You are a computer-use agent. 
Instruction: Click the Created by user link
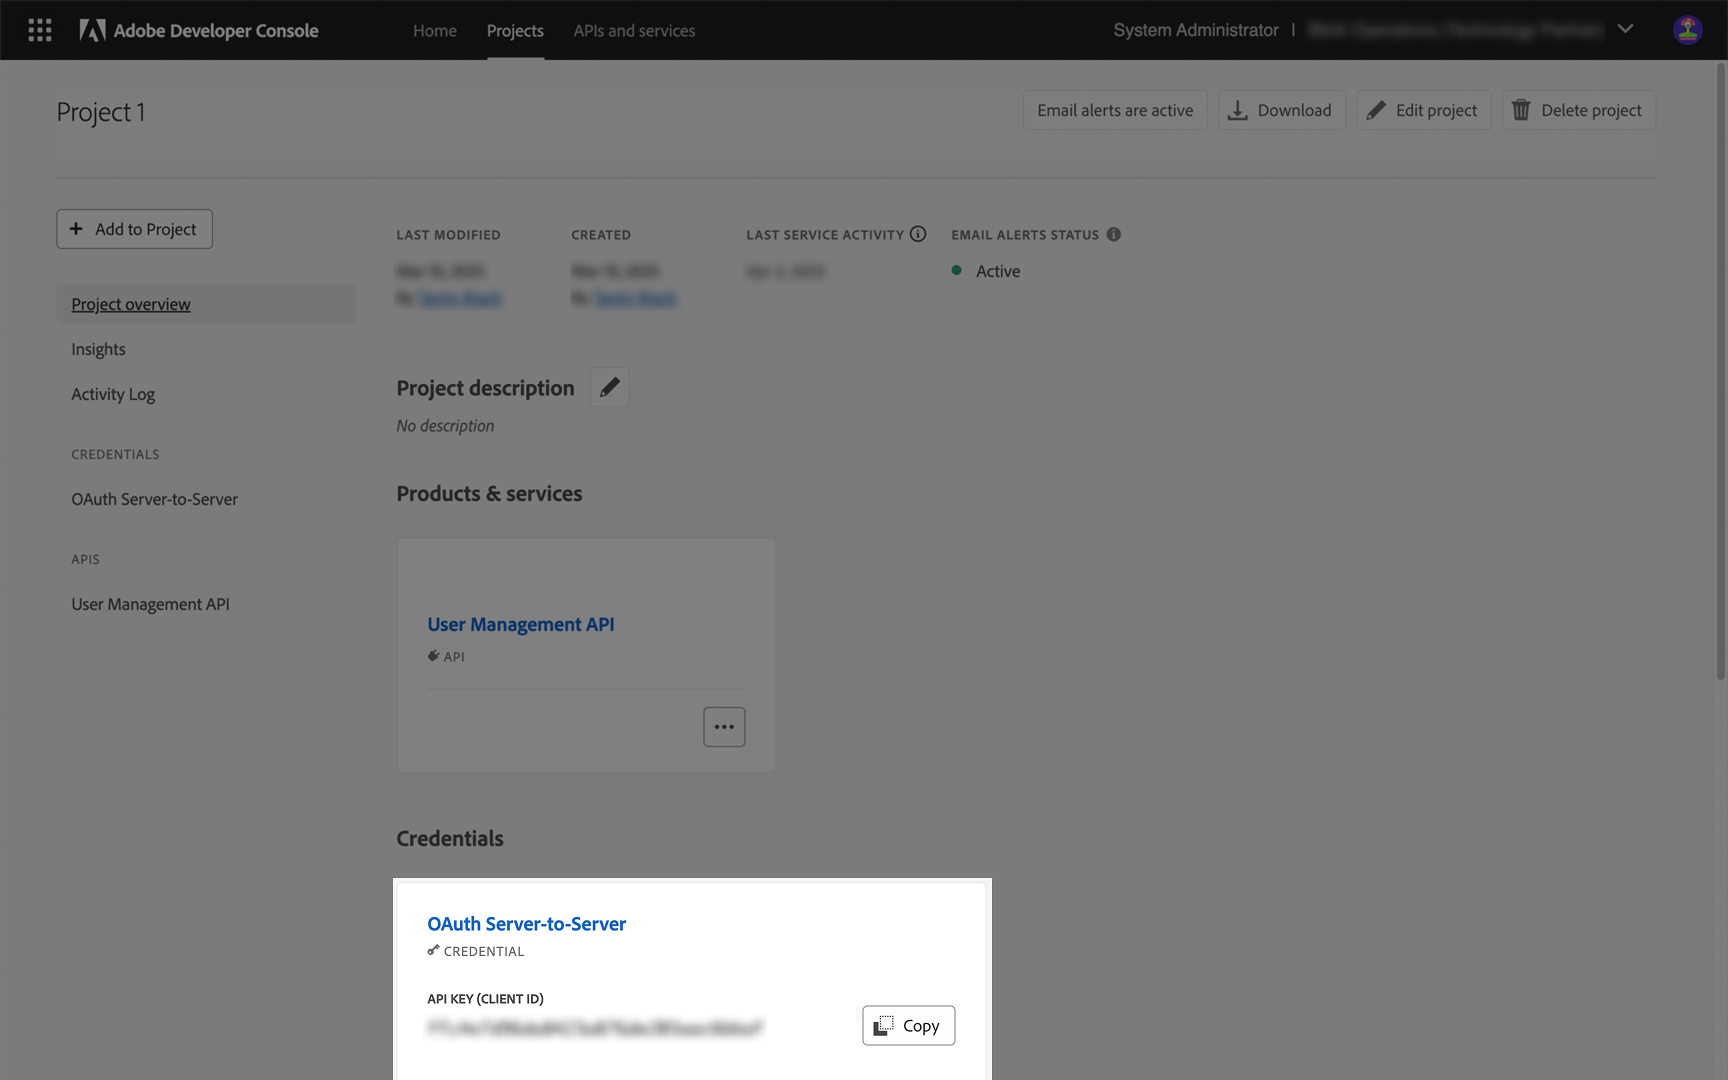tap(635, 298)
